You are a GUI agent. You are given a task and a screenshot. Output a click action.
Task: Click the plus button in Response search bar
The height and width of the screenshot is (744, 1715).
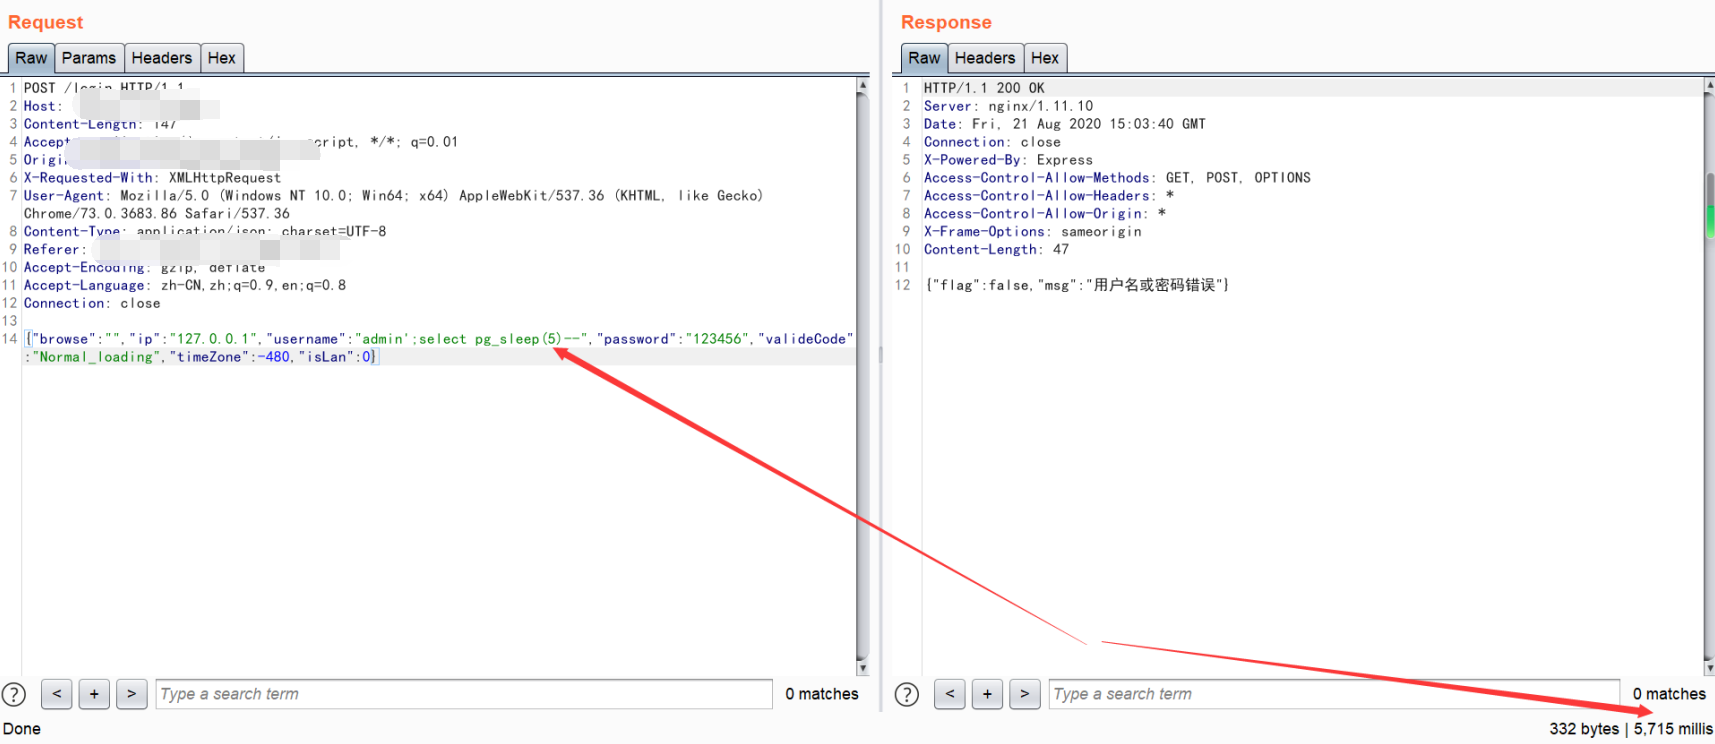987,694
